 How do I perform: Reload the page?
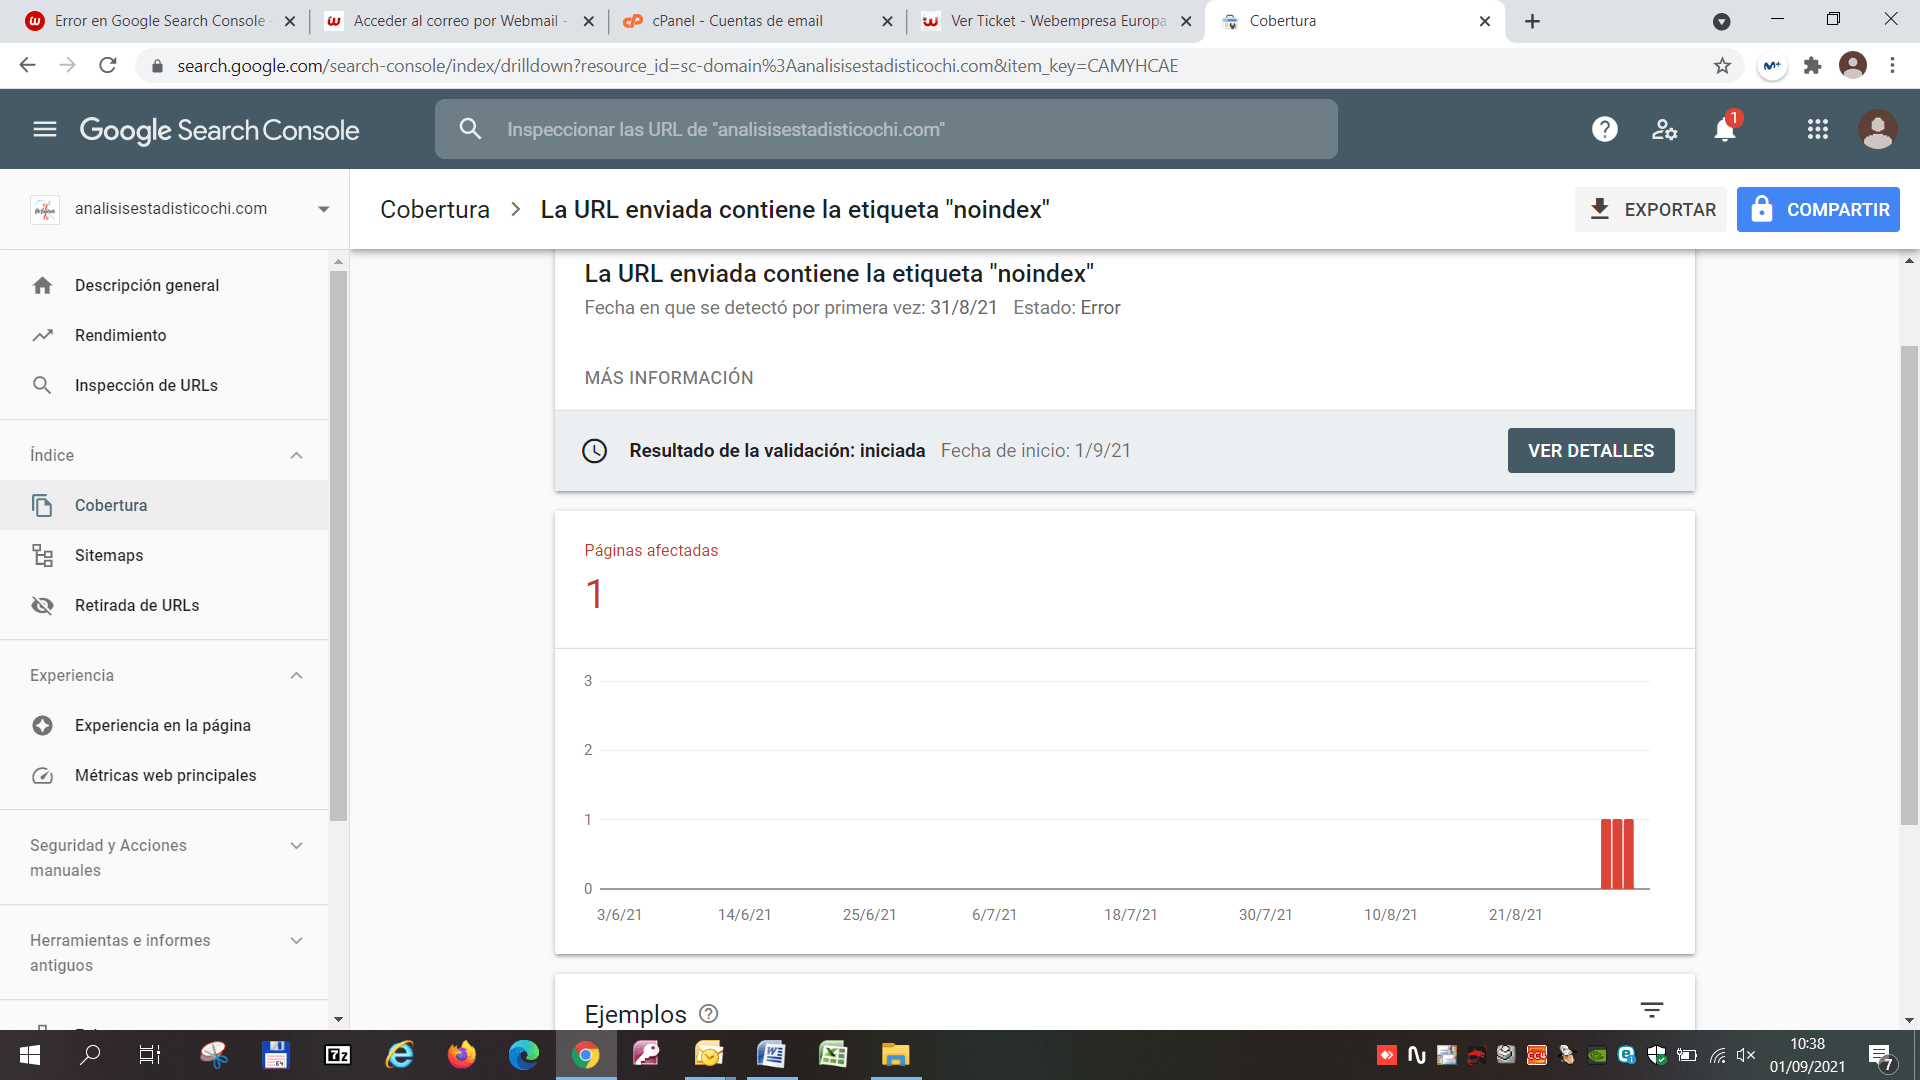tap(108, 66)
